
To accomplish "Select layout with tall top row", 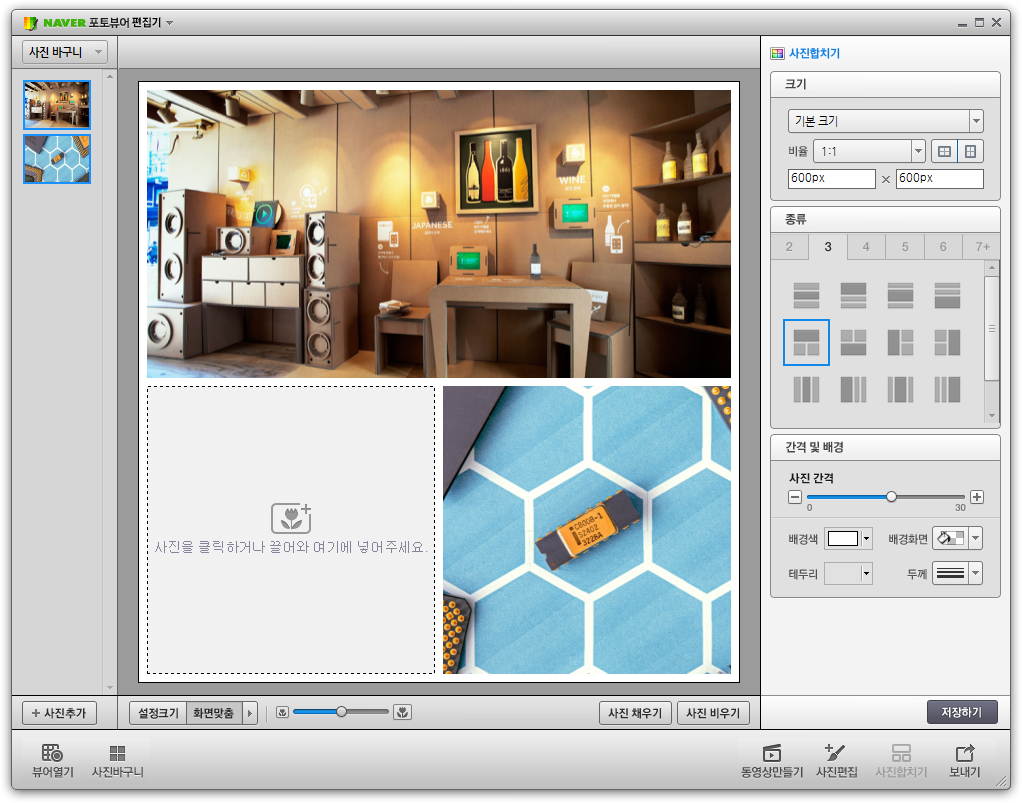I will [853, 295].
